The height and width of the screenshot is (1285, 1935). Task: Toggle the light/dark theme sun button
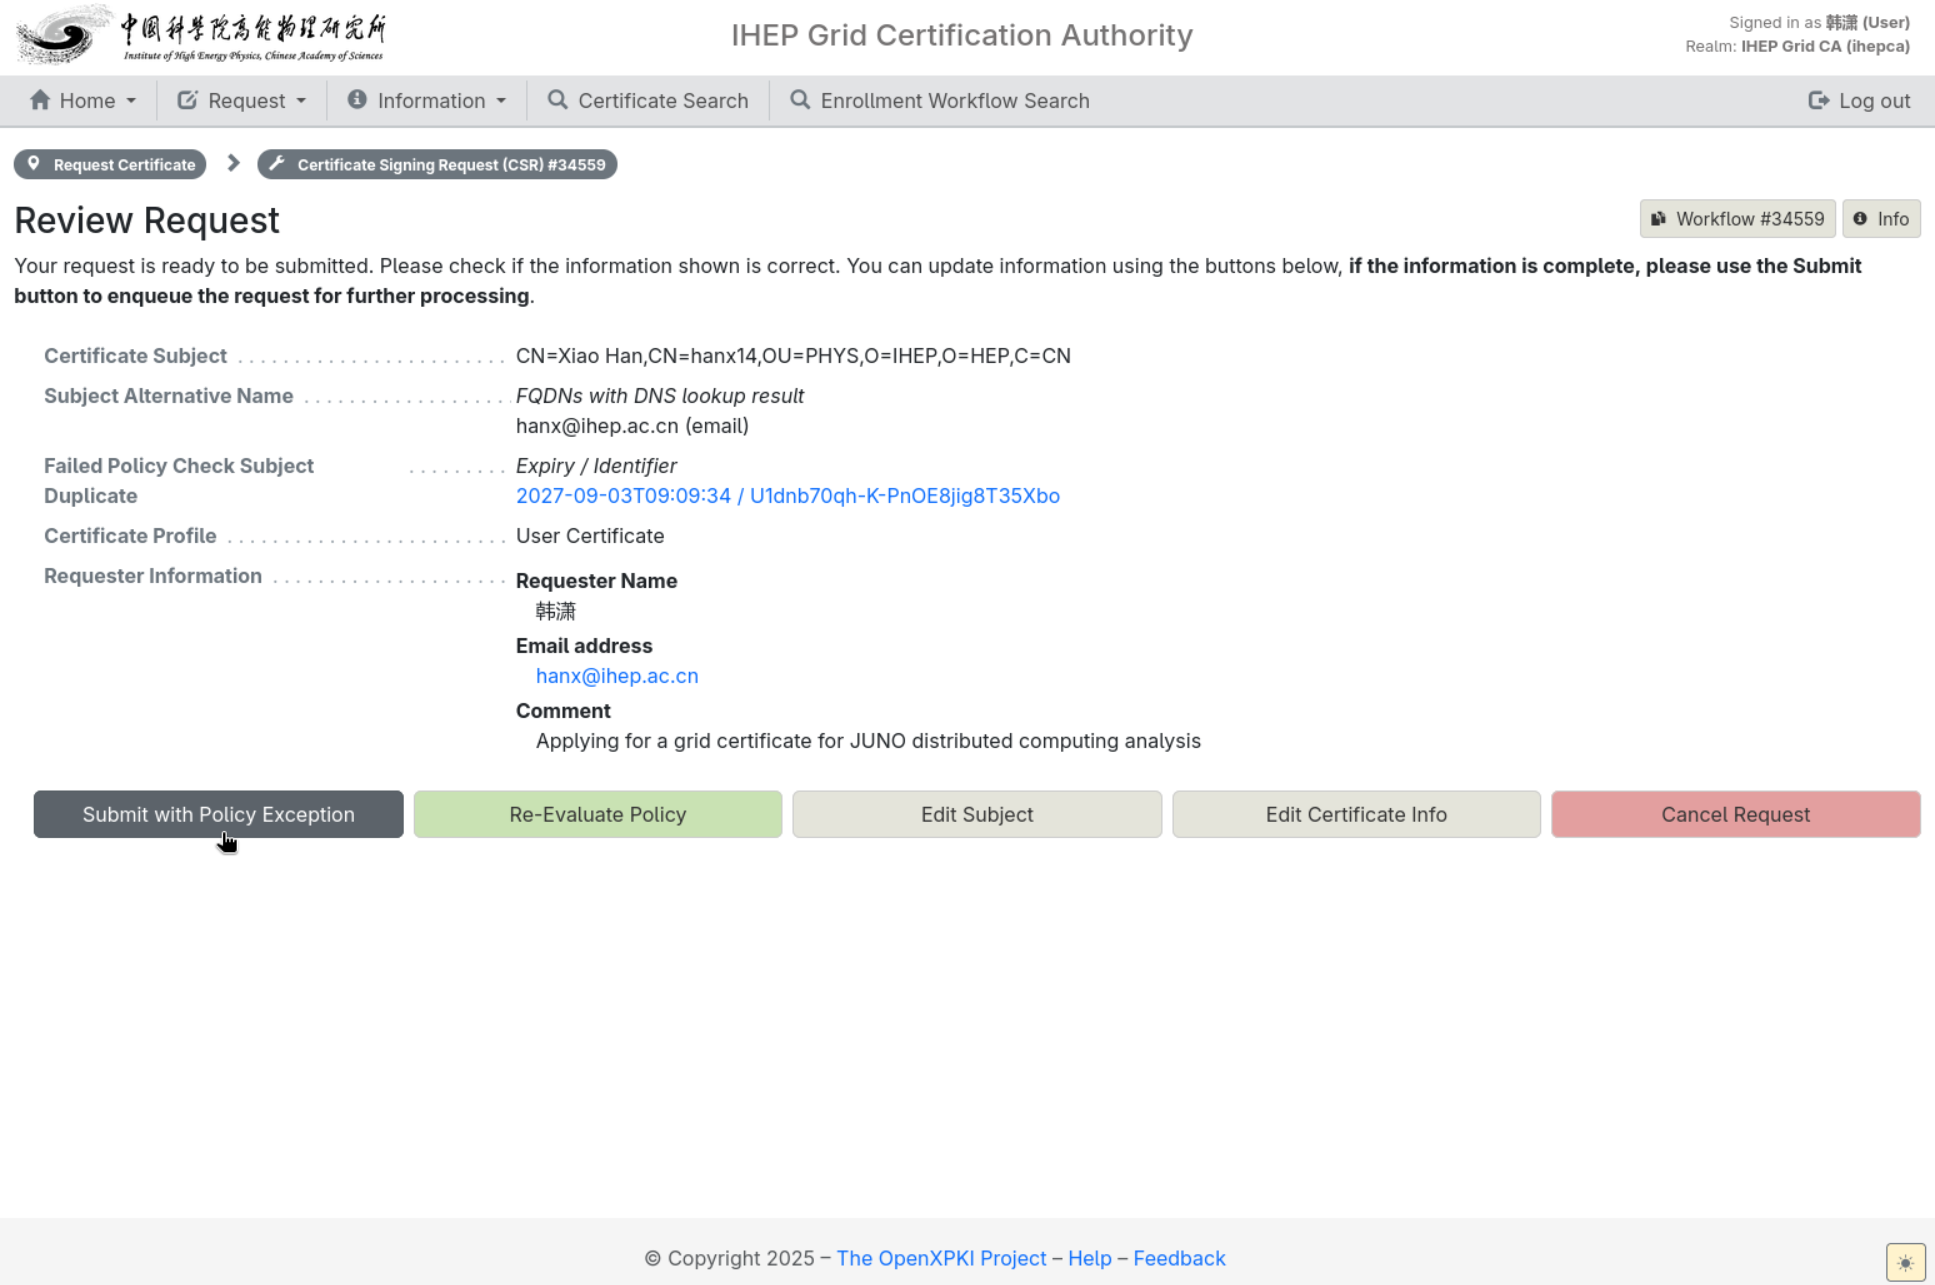pyautogui.click(x=1905, y=1262)
